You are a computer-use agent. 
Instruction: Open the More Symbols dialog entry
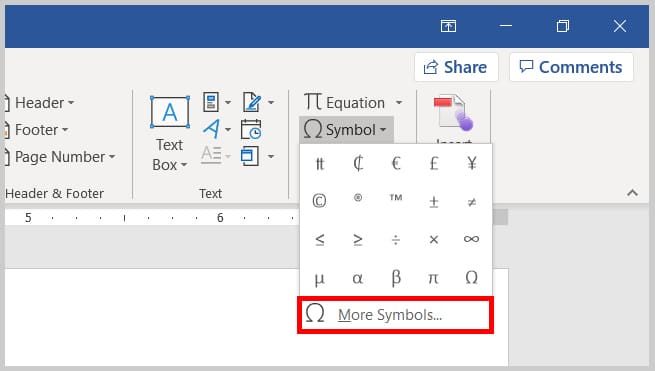click(x=395, y=315)
